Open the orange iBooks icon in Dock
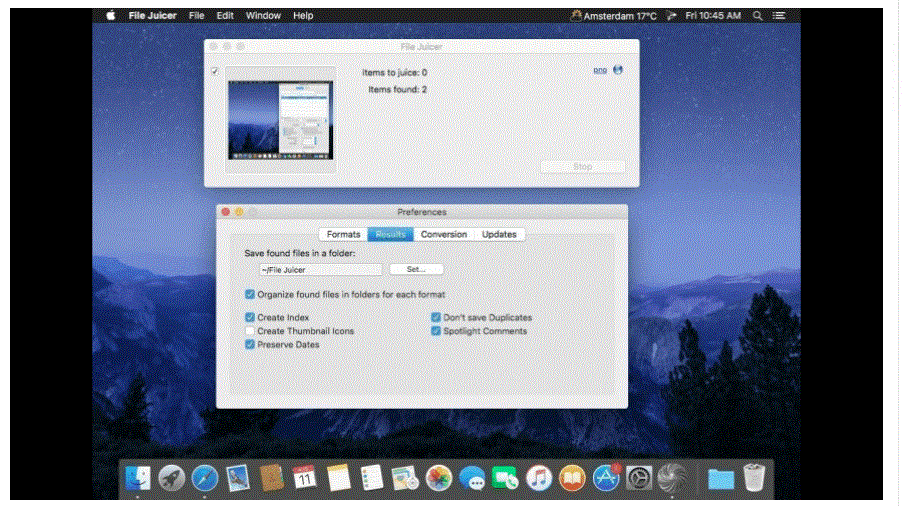The height and width of the screenshot is (507, 902). (572, 478)
